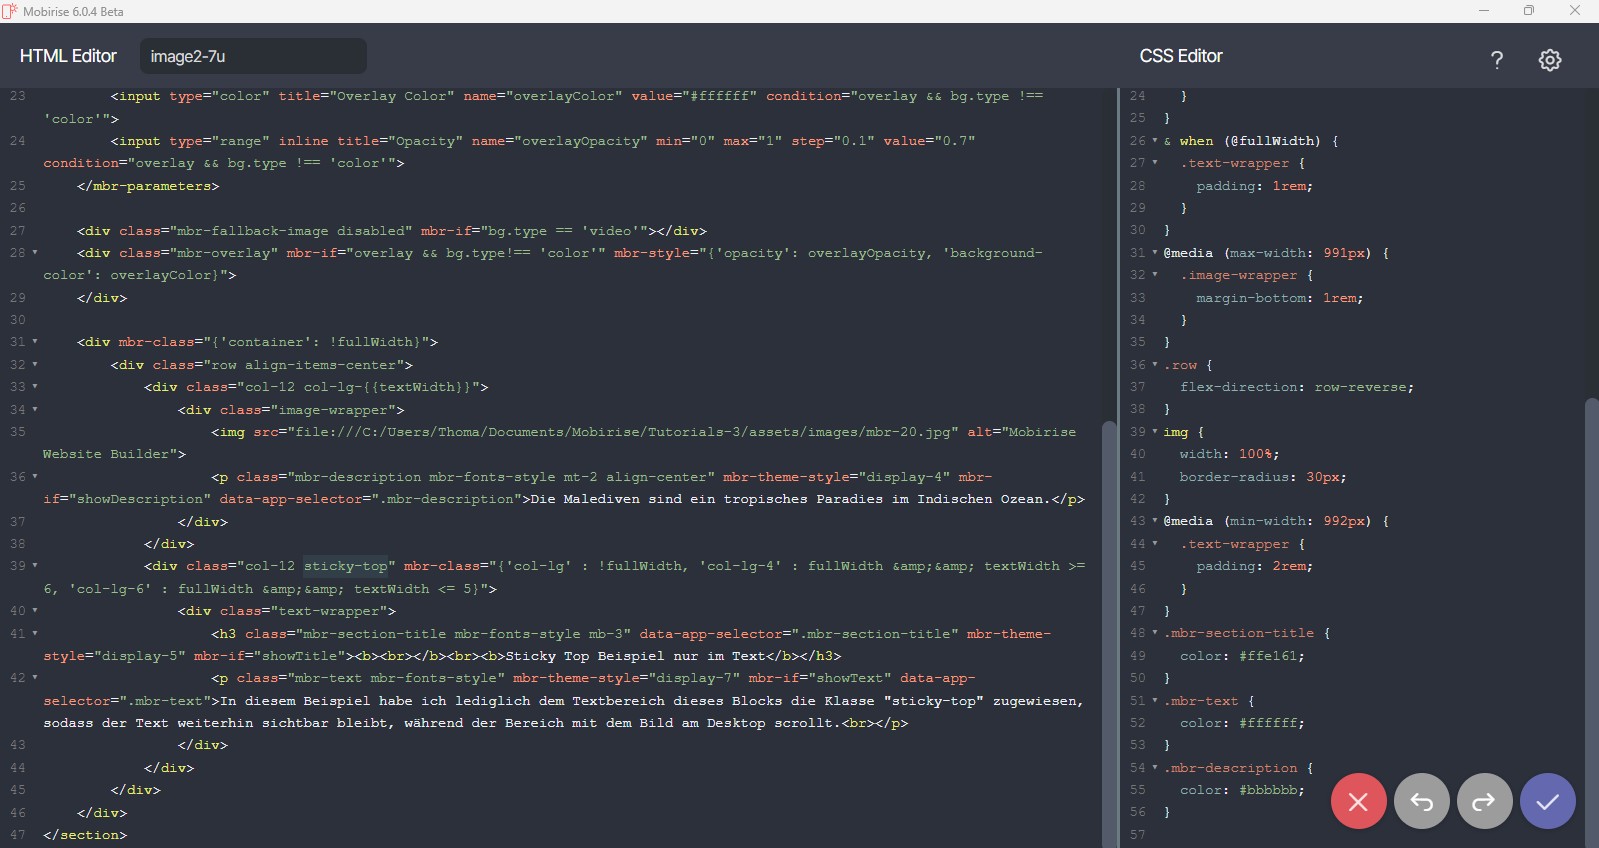Collapse HTML line 28 mbr-overlay div
The width and height of the screenshot is (1599, 848).
point(35,253)
